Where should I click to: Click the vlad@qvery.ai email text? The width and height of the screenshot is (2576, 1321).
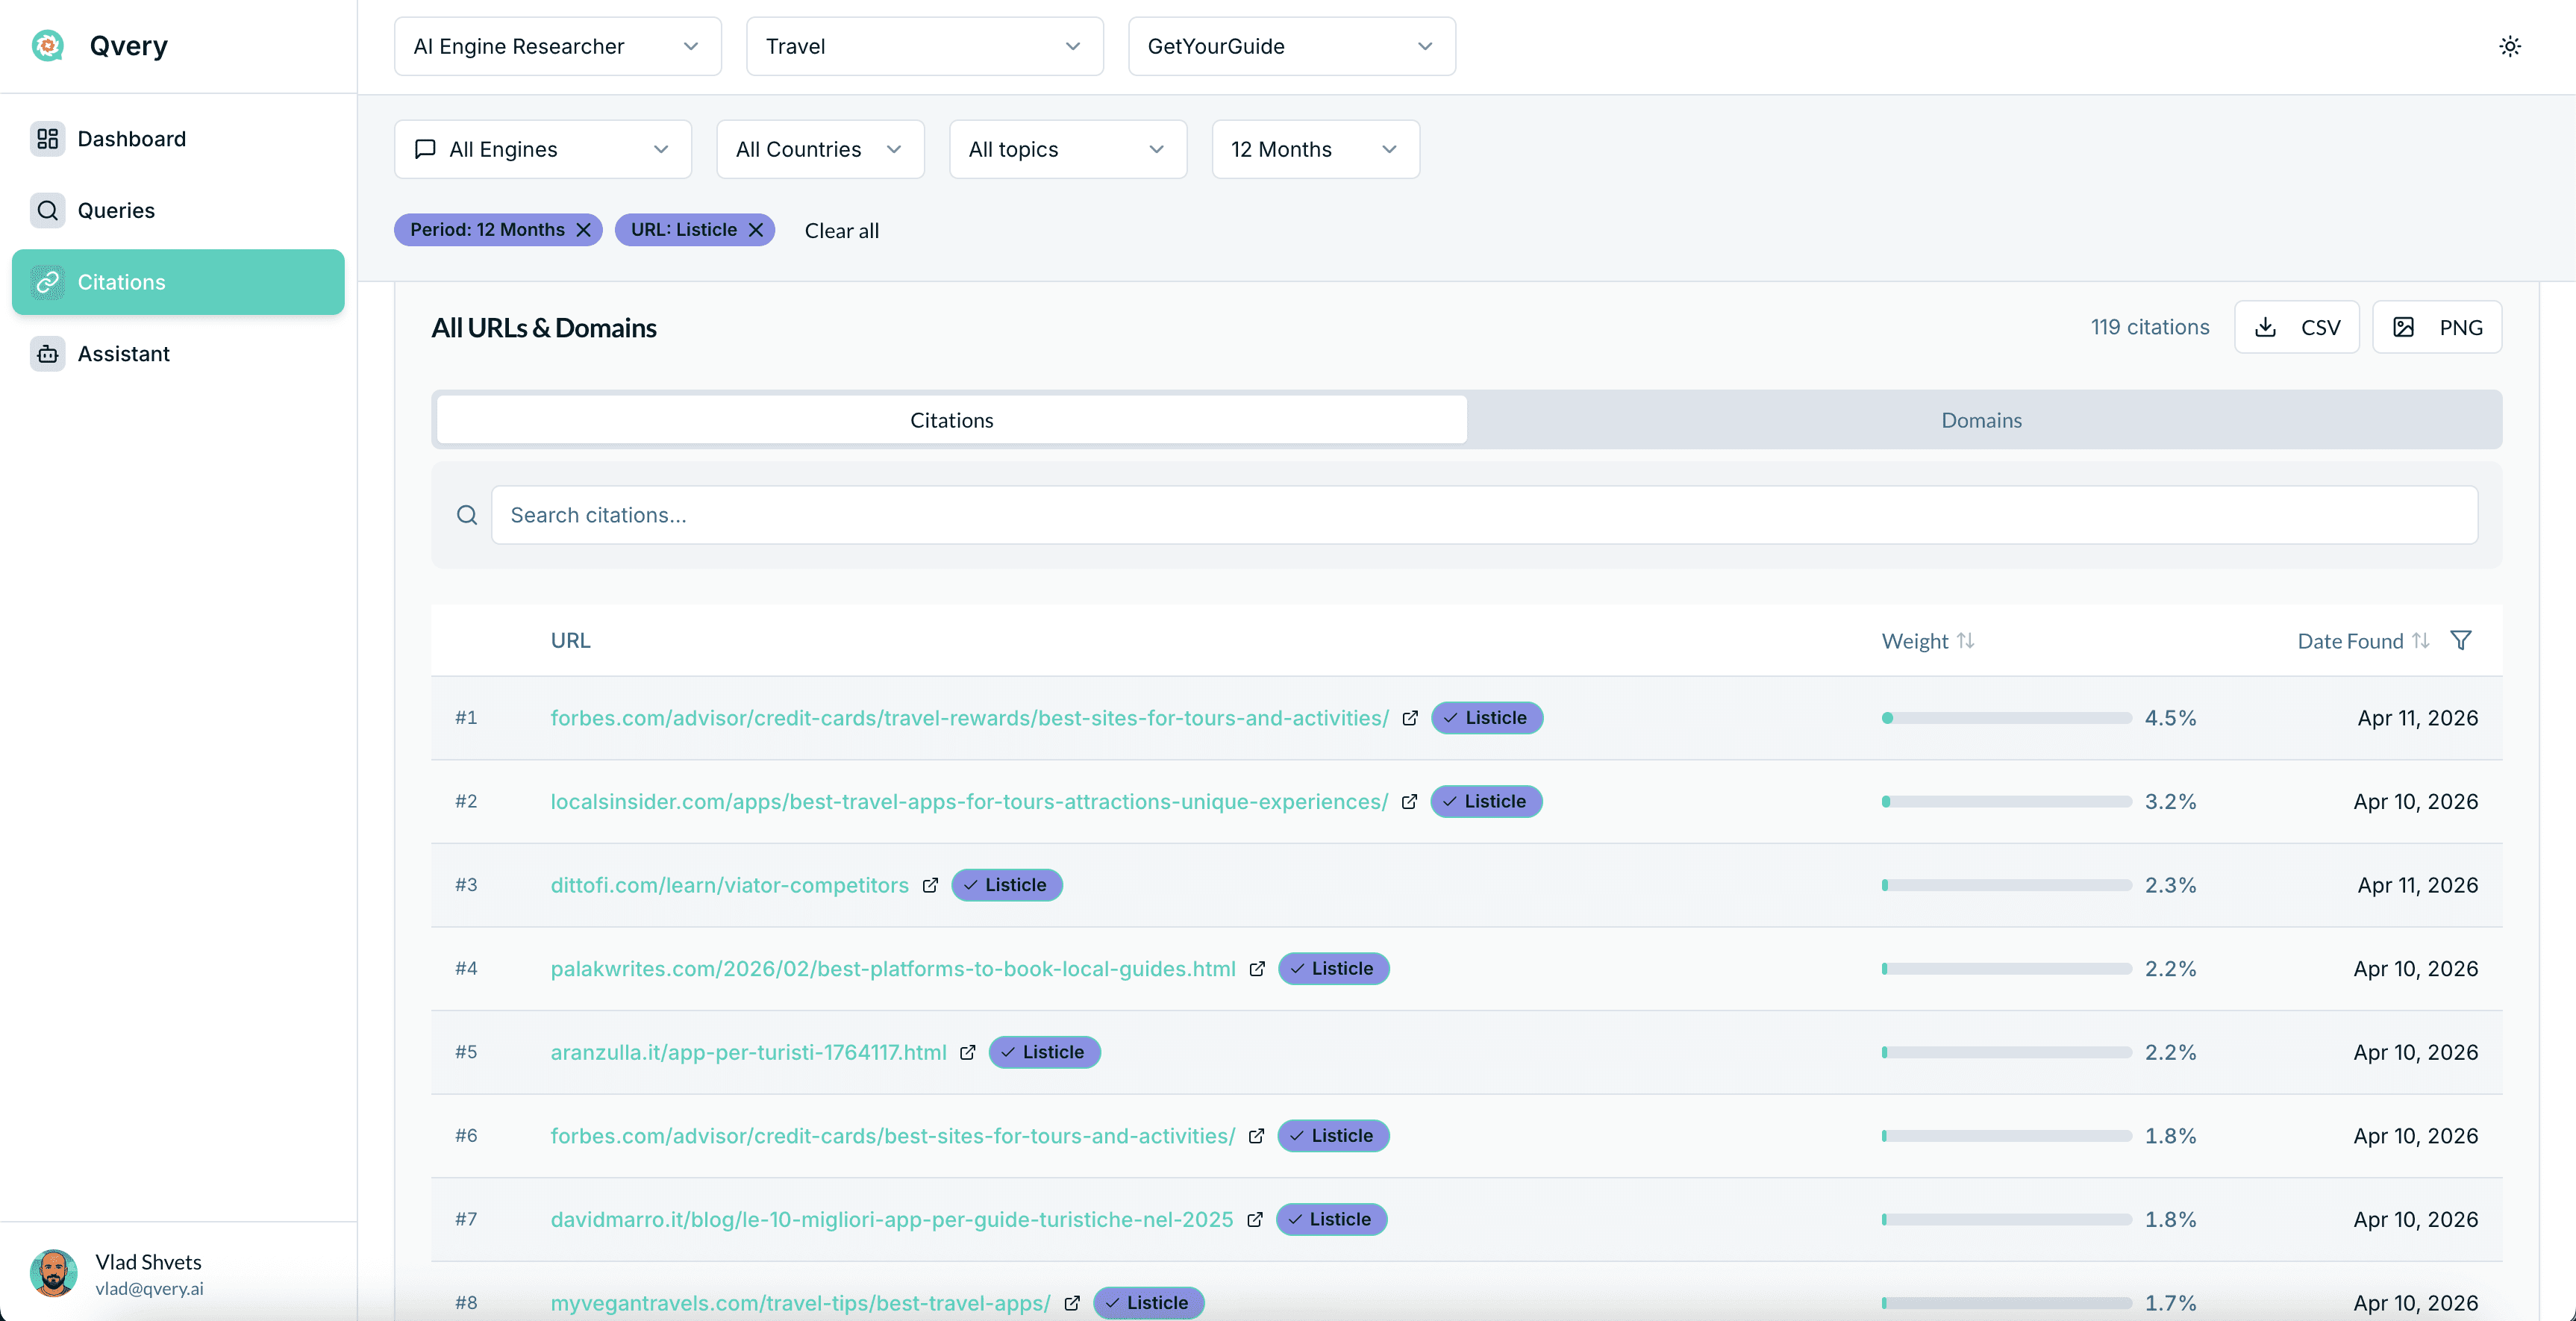pos(149,1289)
